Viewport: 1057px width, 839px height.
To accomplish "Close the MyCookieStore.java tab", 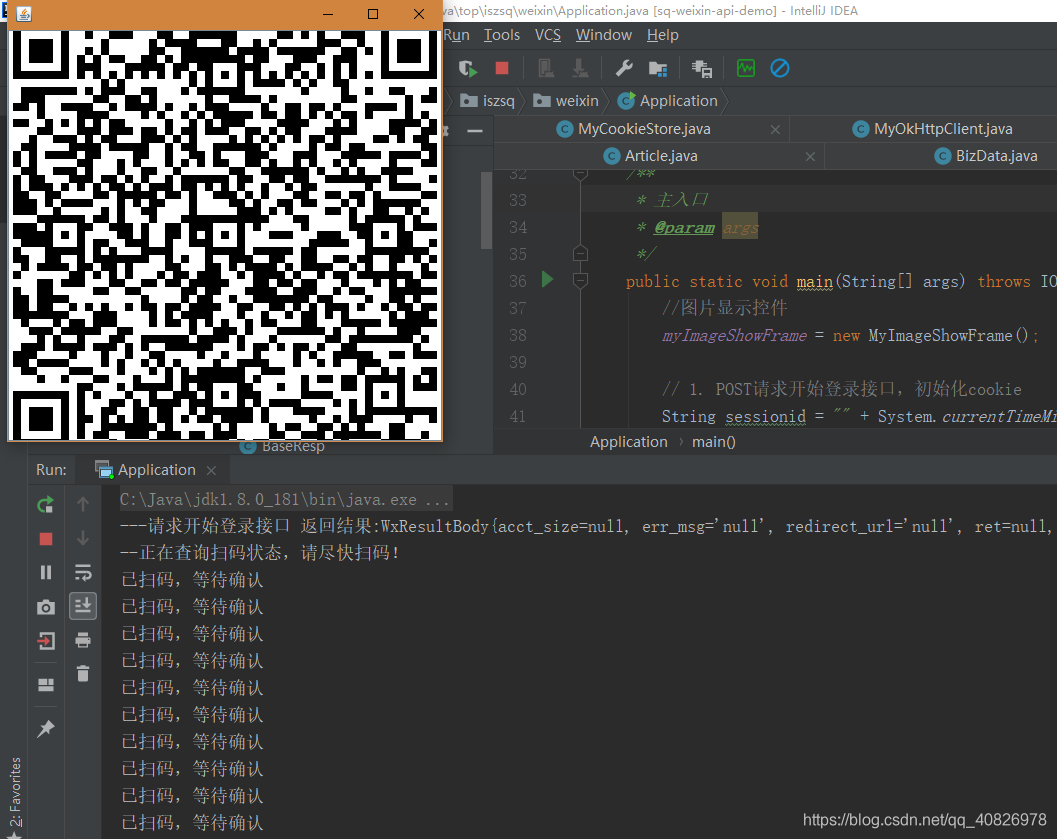I will click(775, 129).
